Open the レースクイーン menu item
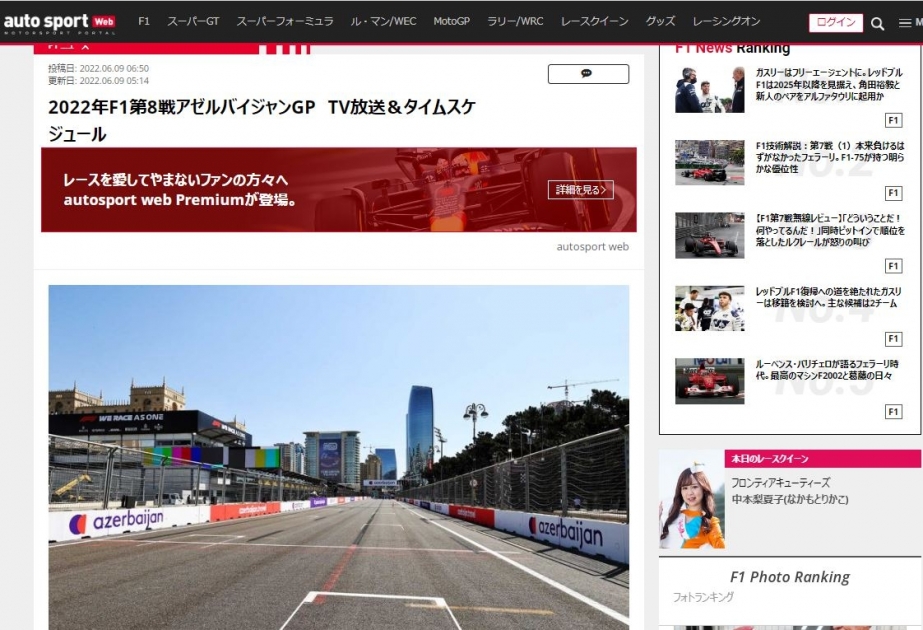Image resolution: width=923 pixels, height=630 pixels. pyautogui.click(x=595, y=21)
